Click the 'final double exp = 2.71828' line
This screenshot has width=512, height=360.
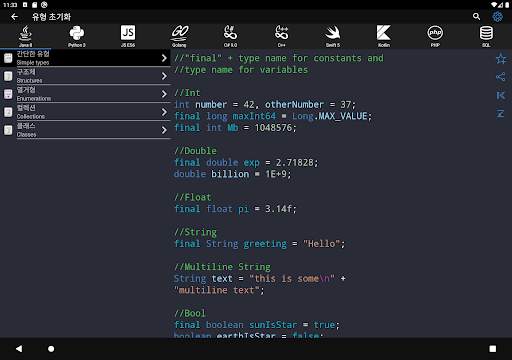[246, 162]
